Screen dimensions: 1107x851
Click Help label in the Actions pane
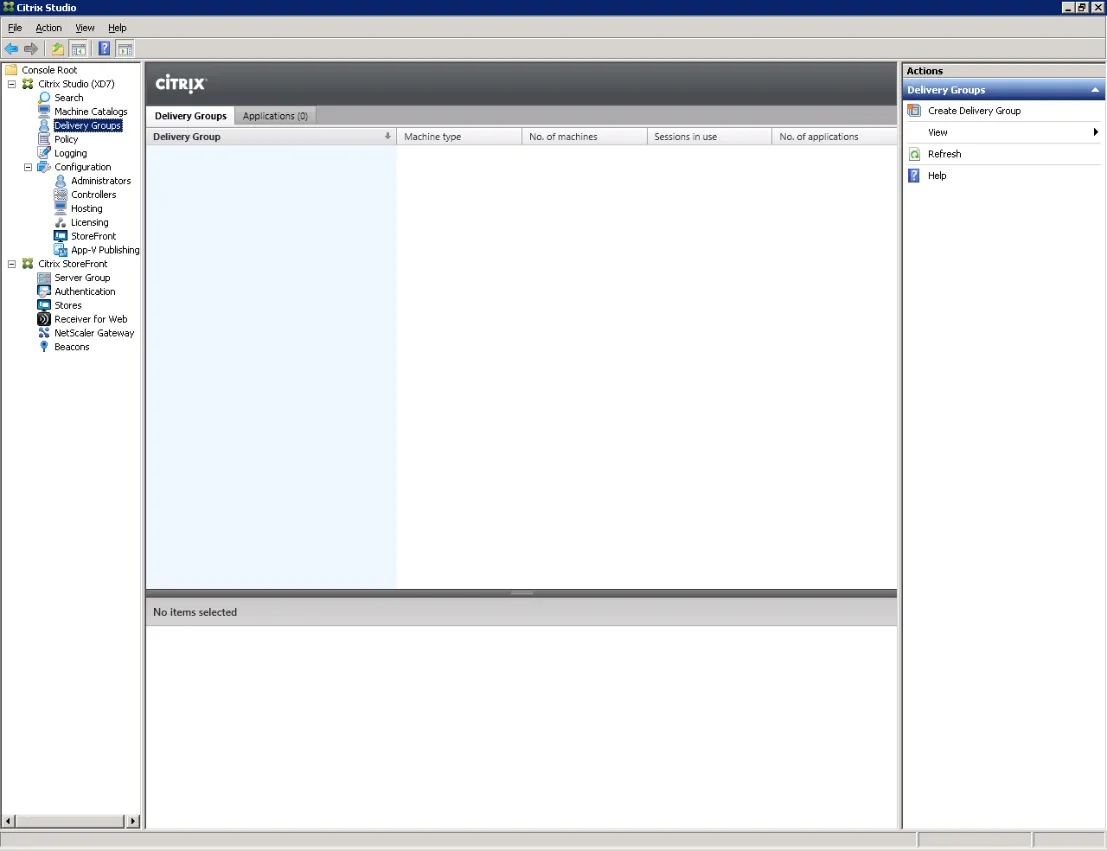click(937, 176)
